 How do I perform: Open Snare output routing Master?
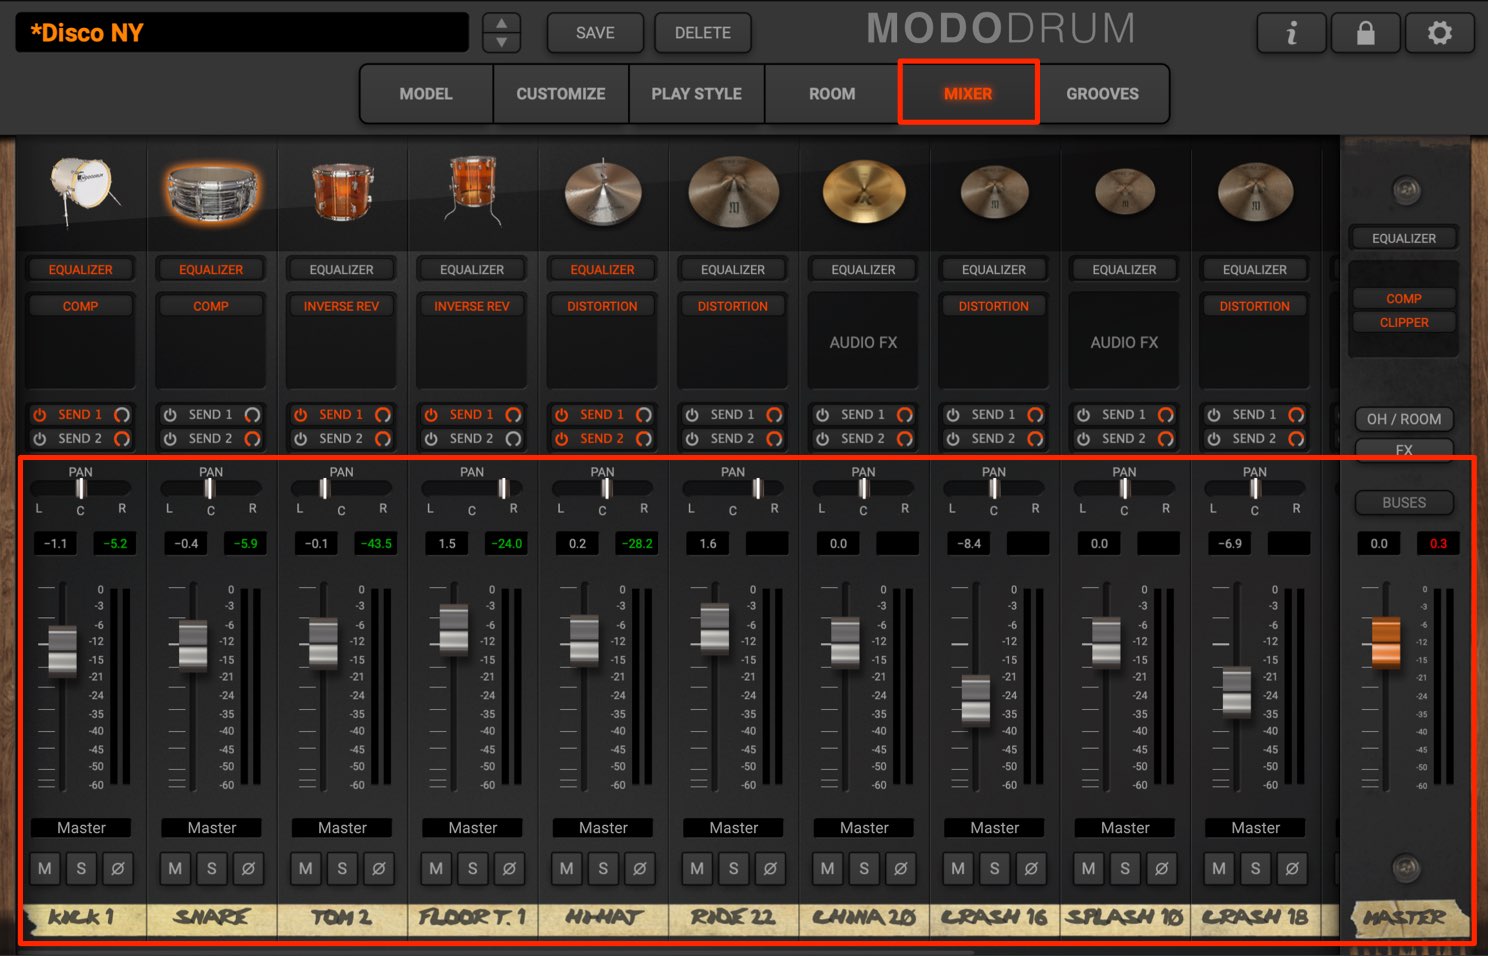[x=212, y=828]
